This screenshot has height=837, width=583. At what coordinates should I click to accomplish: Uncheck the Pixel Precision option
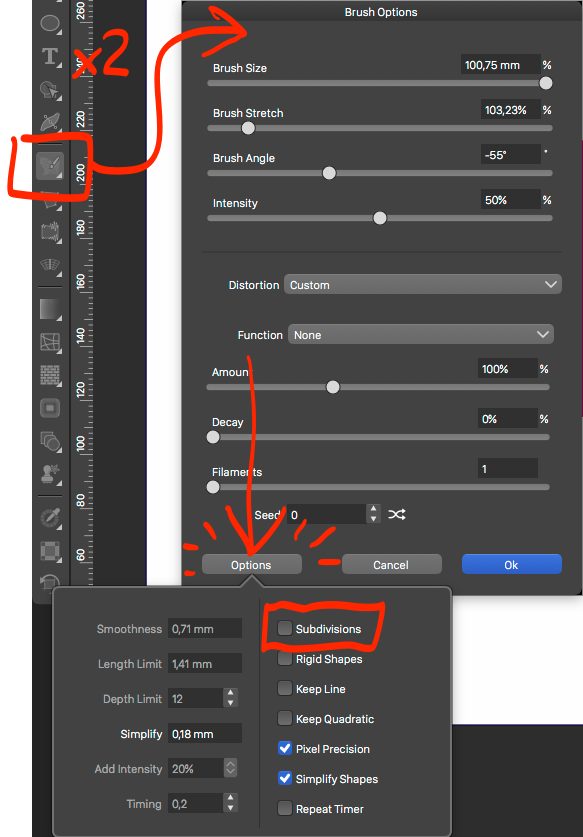click(285, 748)
